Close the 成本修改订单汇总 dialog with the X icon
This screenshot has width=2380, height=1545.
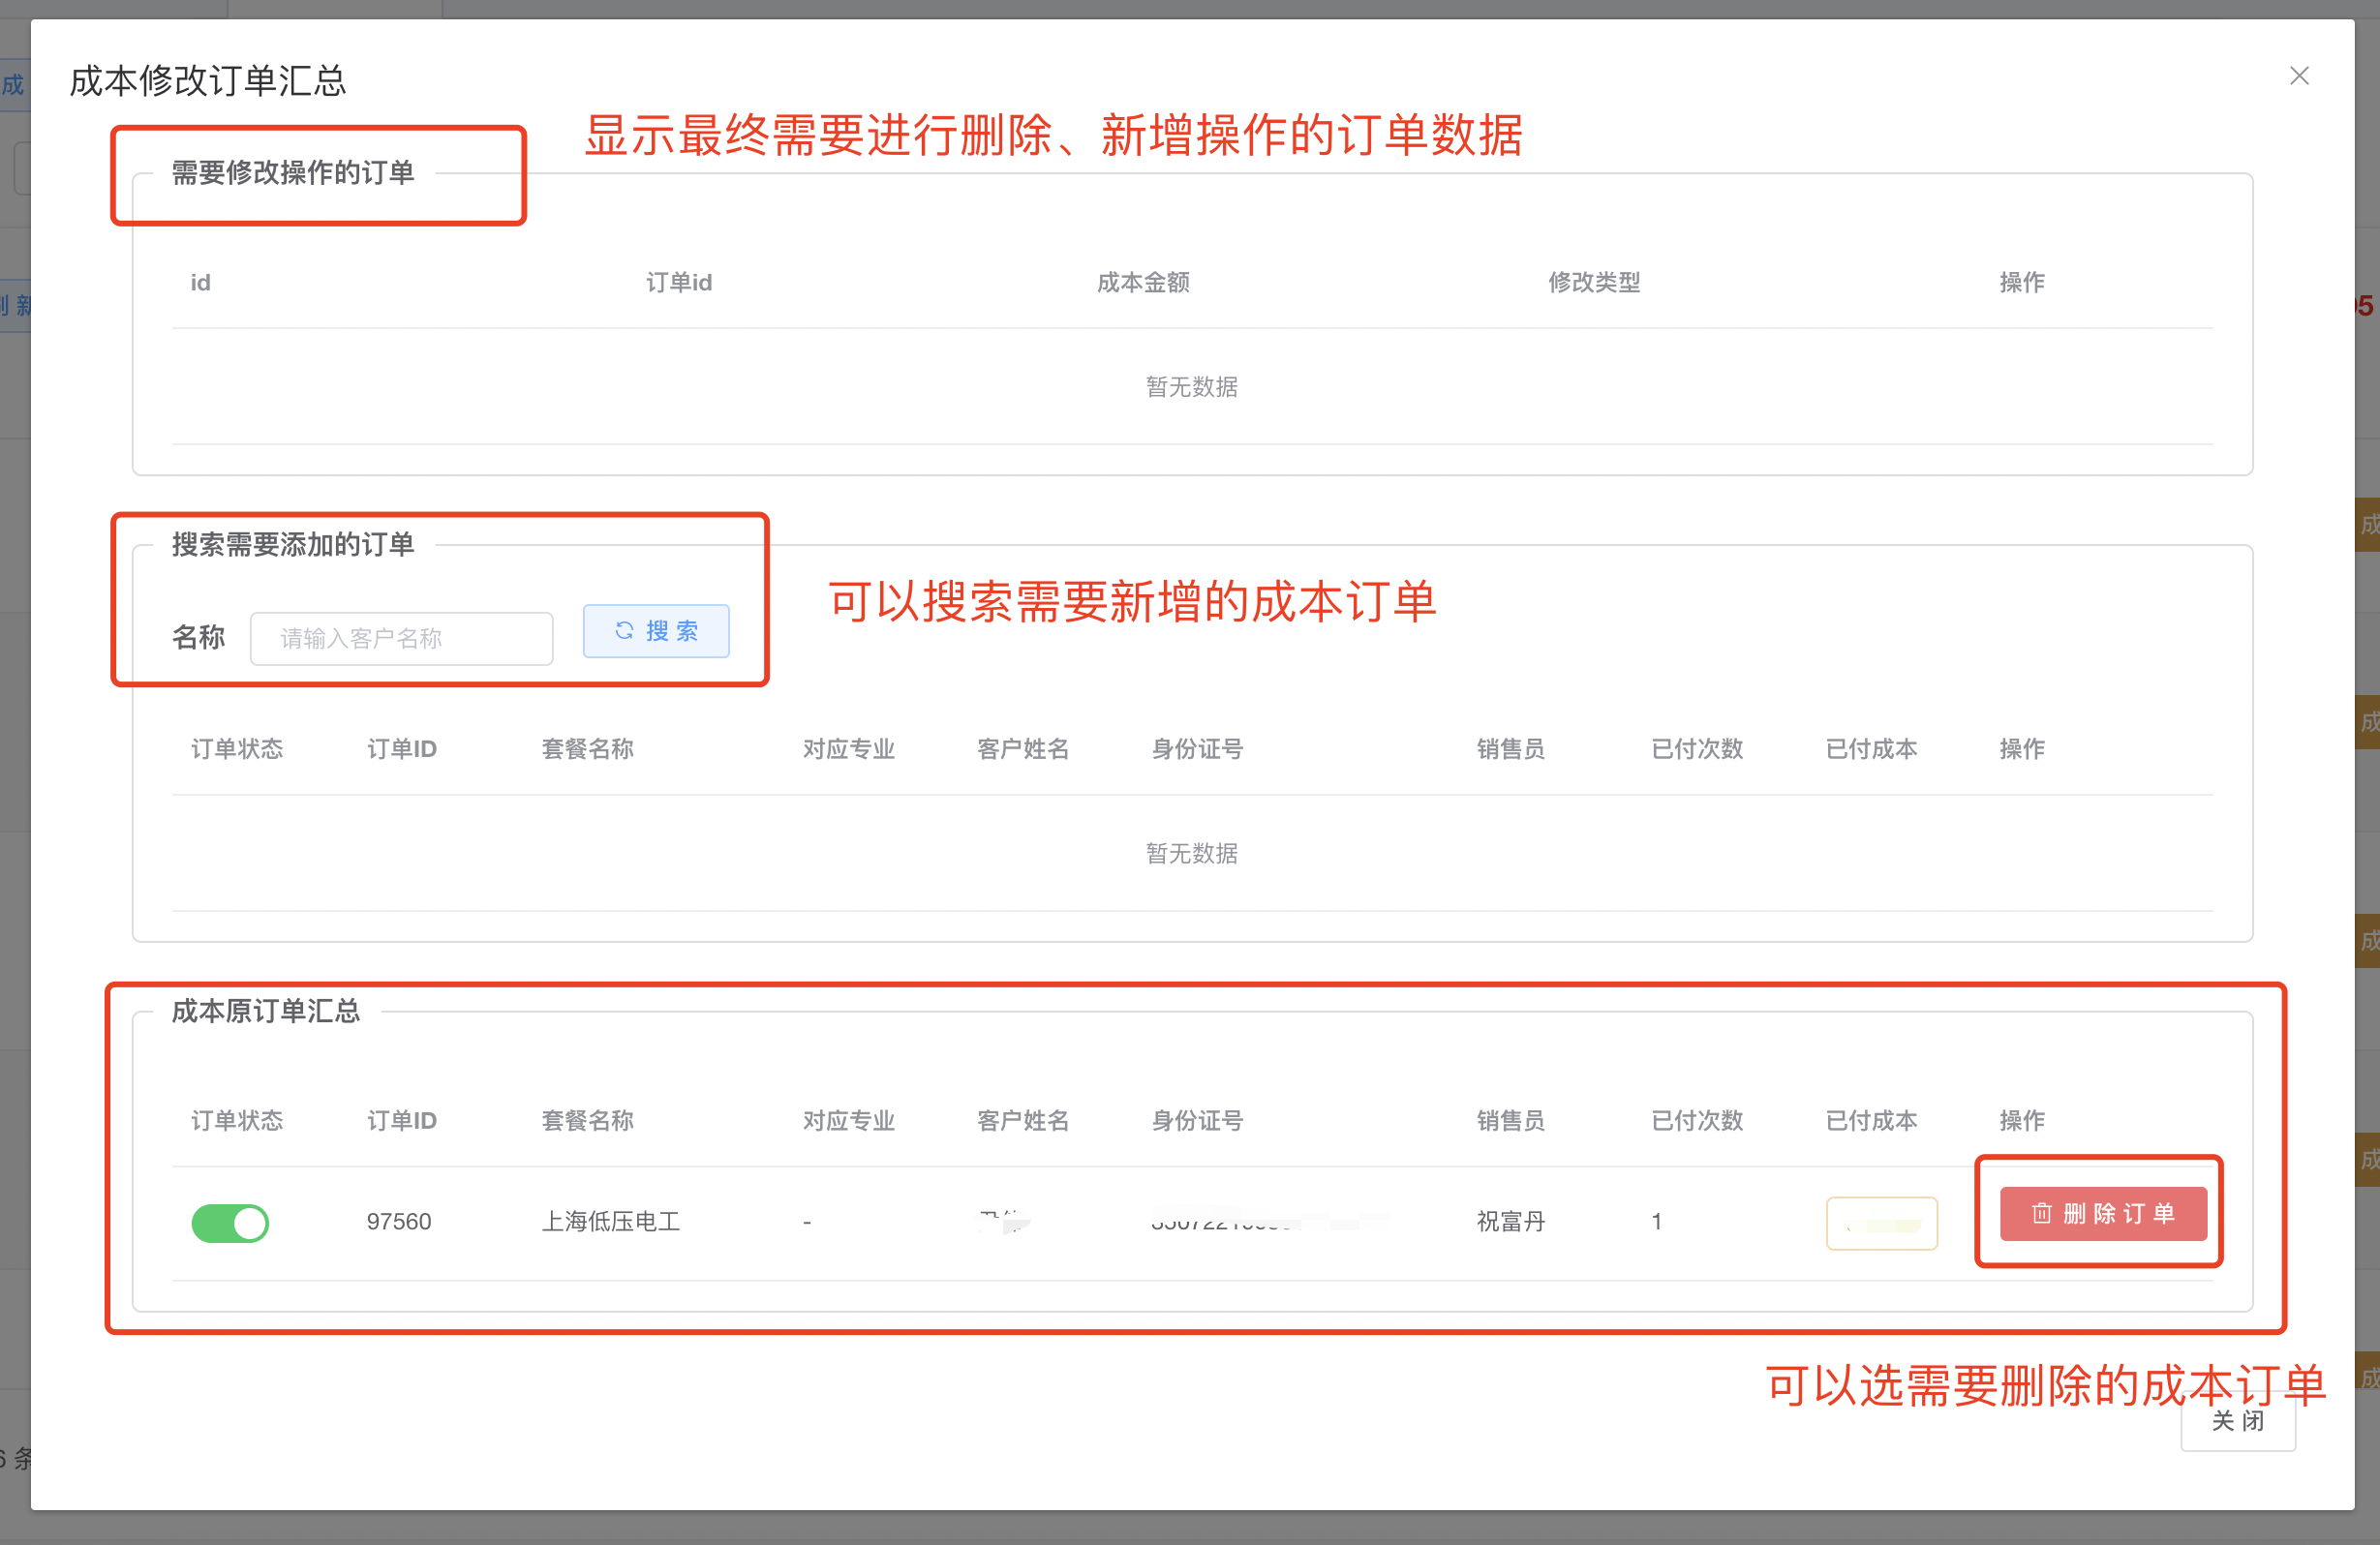2298,76
